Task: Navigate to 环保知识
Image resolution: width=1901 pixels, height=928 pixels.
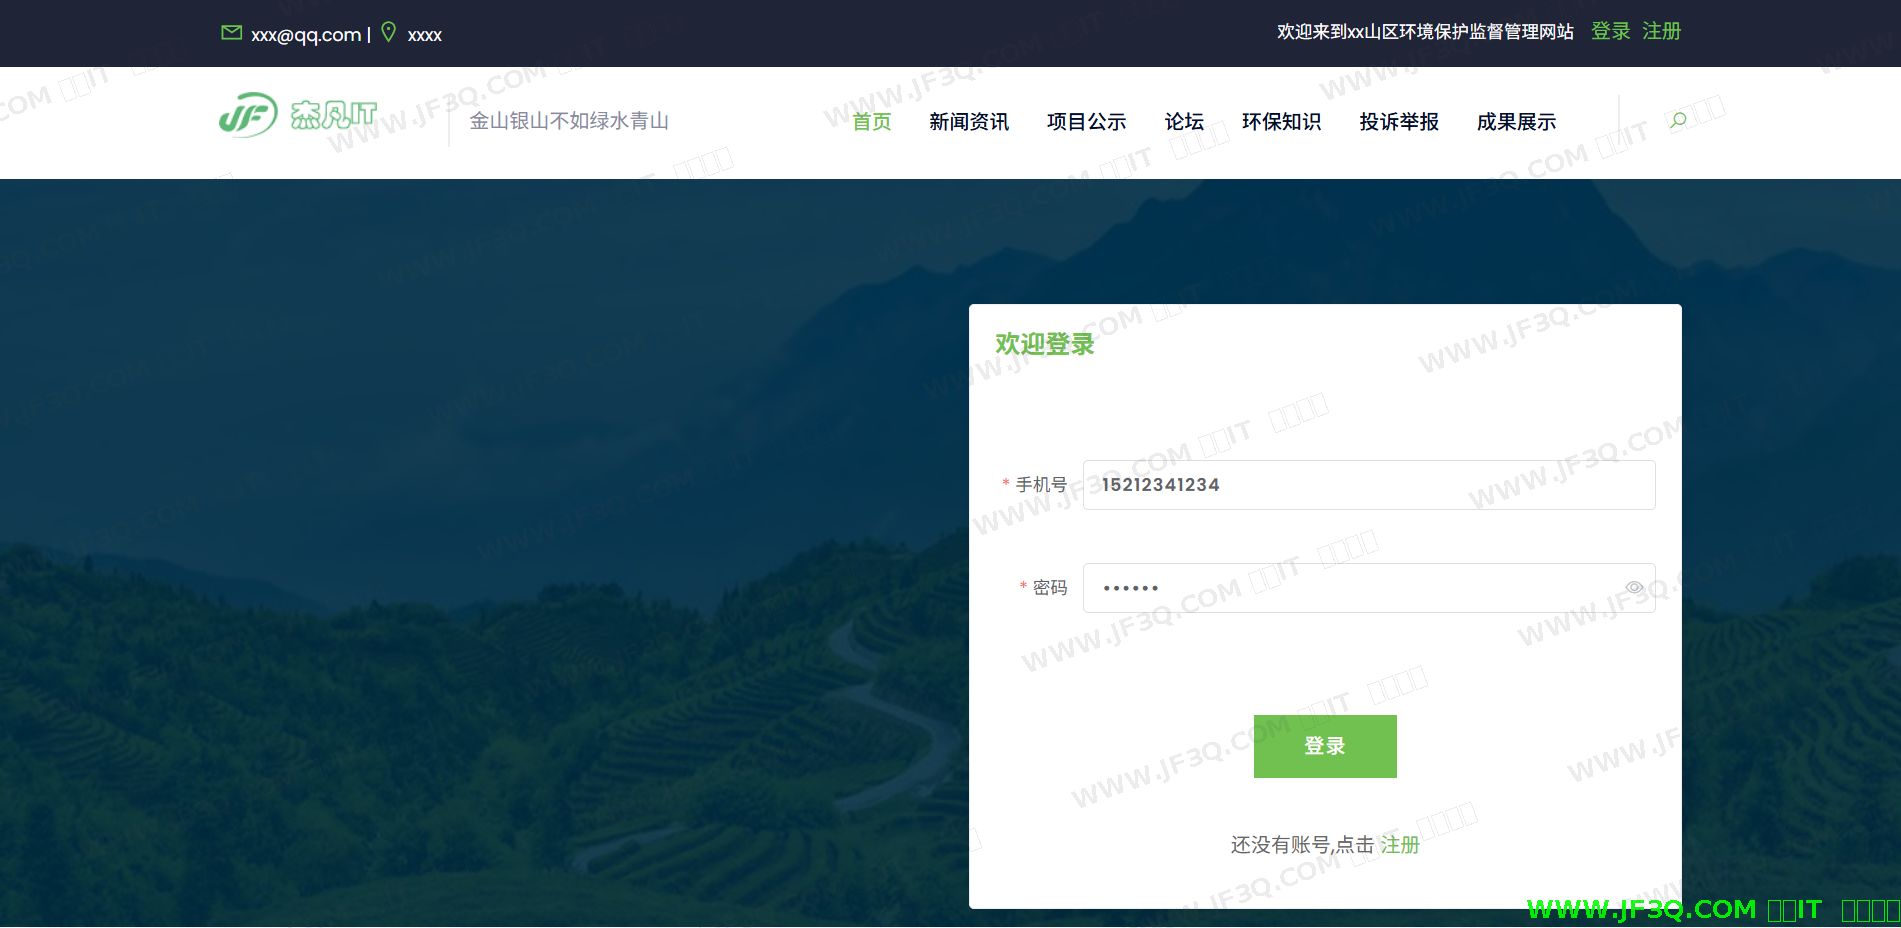Action: click(x=1281, y=122)
